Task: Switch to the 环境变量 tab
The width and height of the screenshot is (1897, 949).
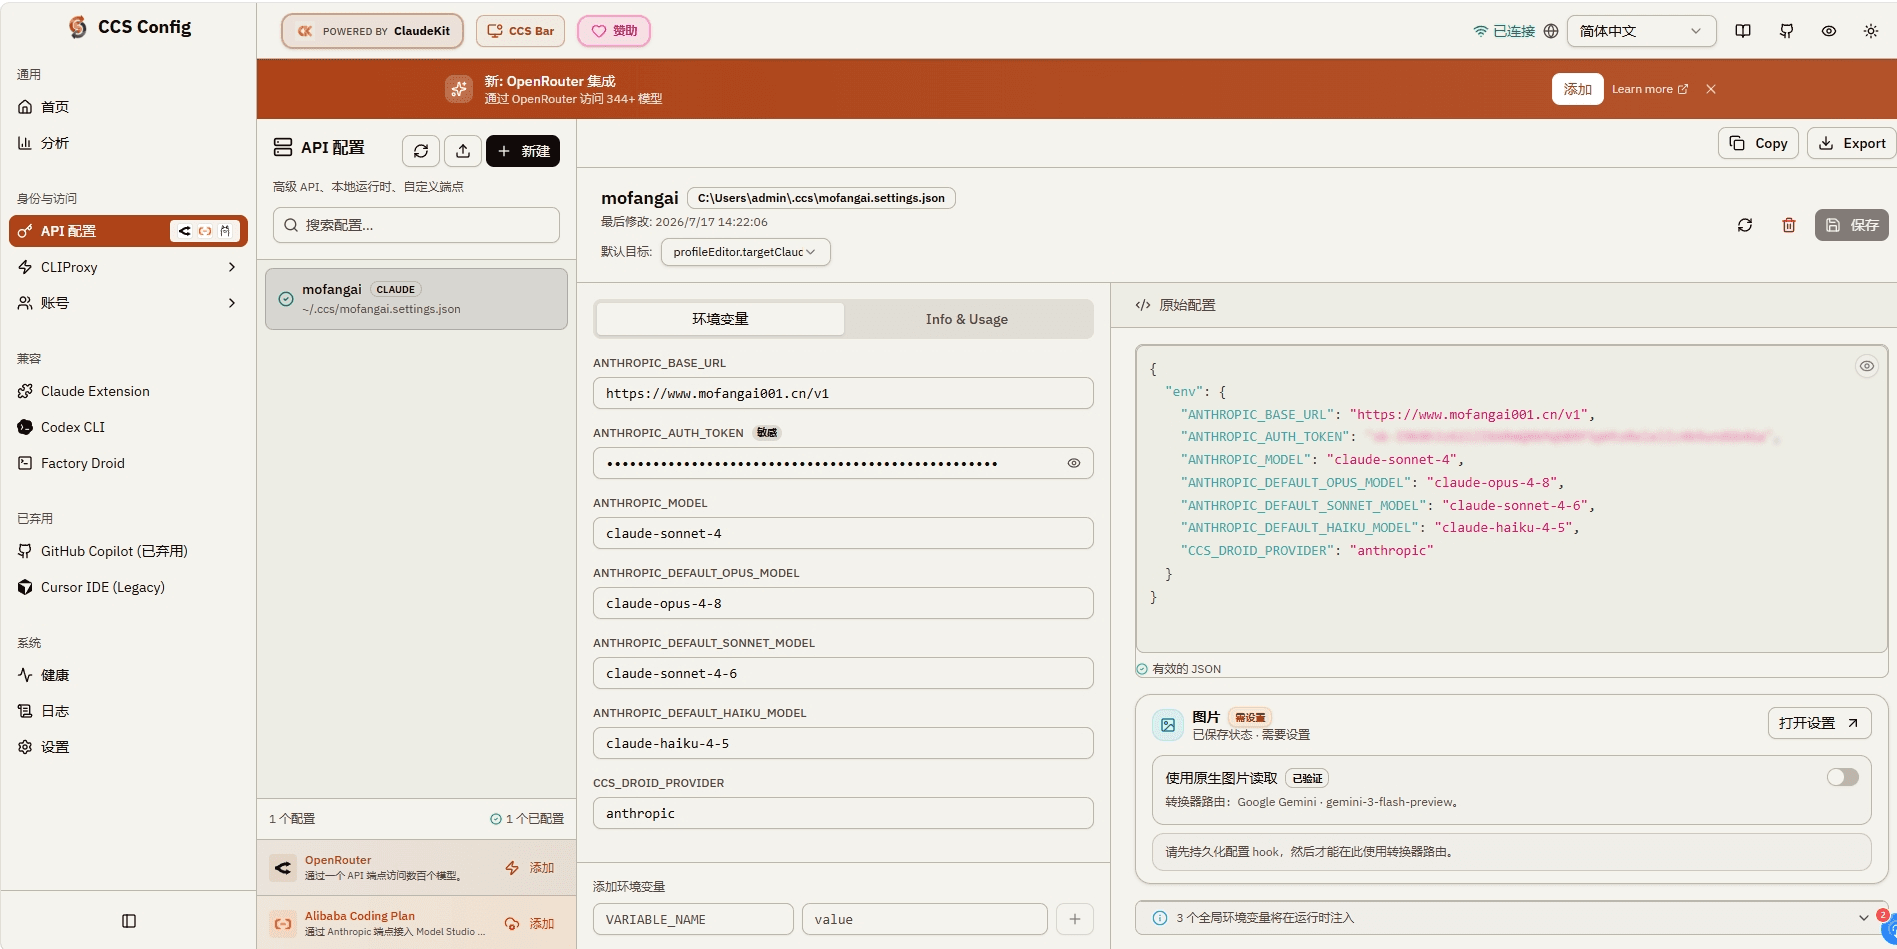Action: click(720, 319)
